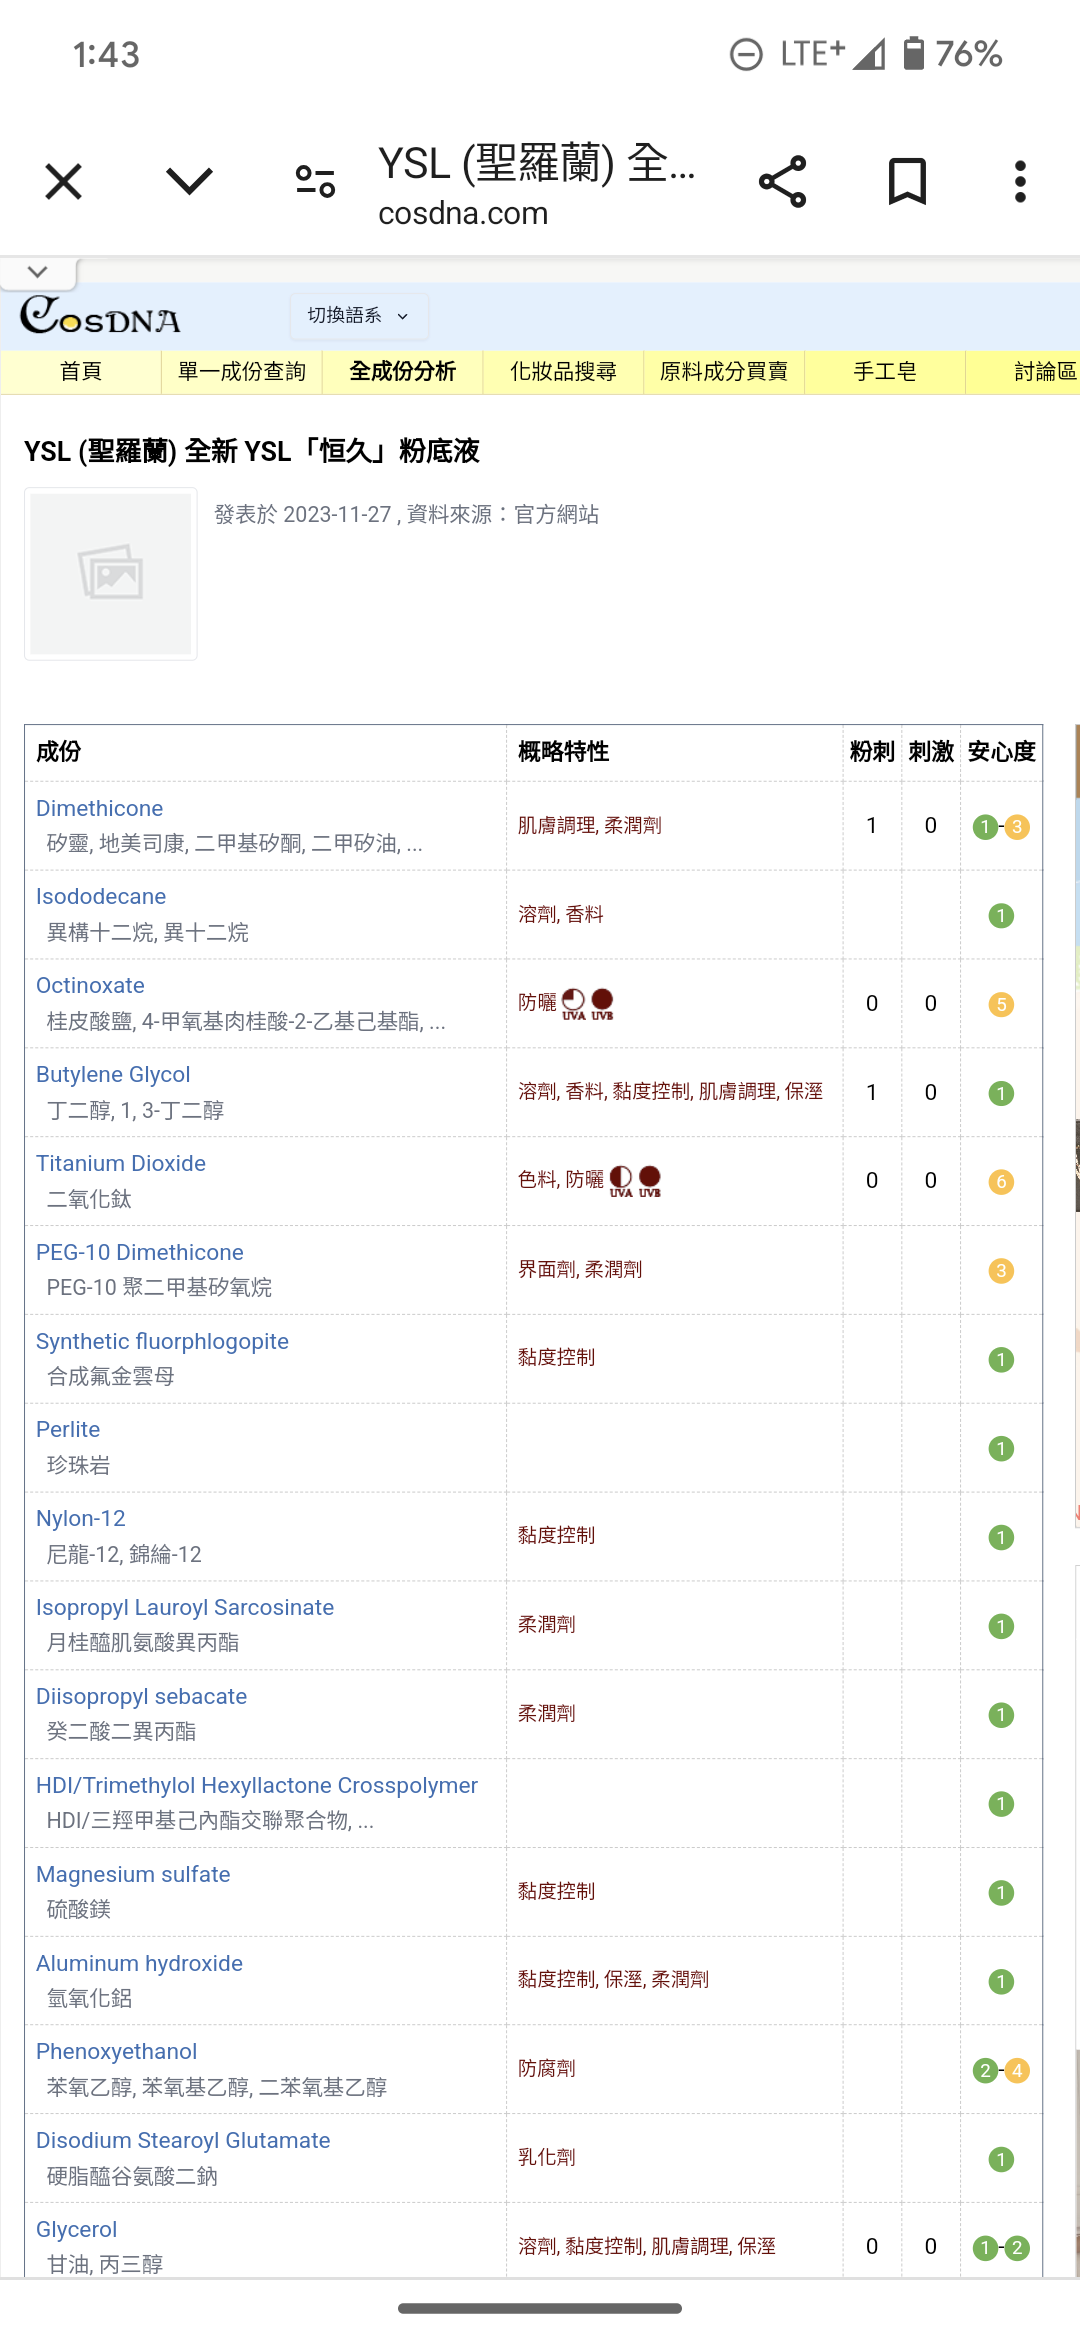Open site settings tune icon
Screen dimensions: 1080x2340
316,181
